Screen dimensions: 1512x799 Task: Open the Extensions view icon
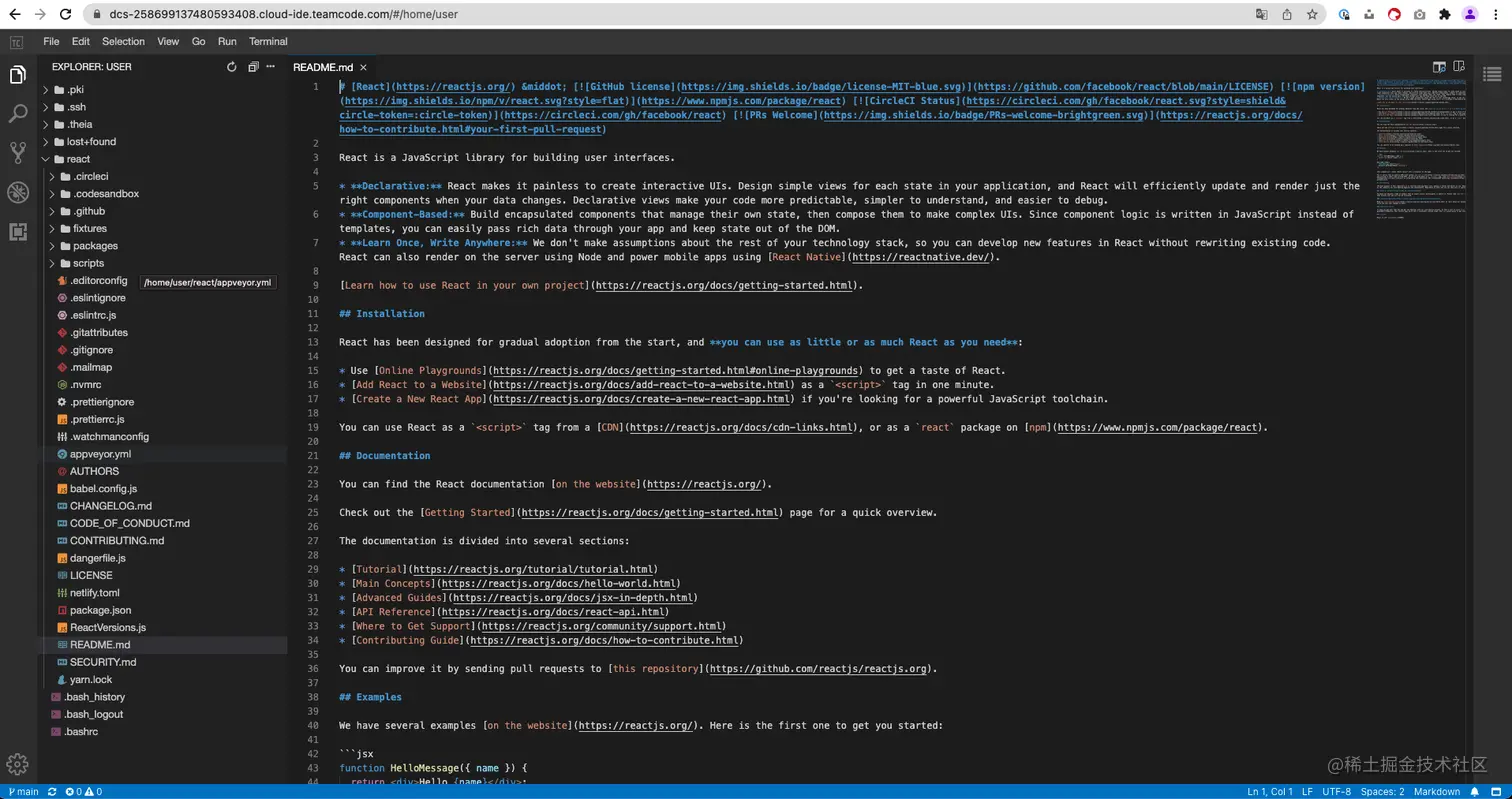pos(17,231)
